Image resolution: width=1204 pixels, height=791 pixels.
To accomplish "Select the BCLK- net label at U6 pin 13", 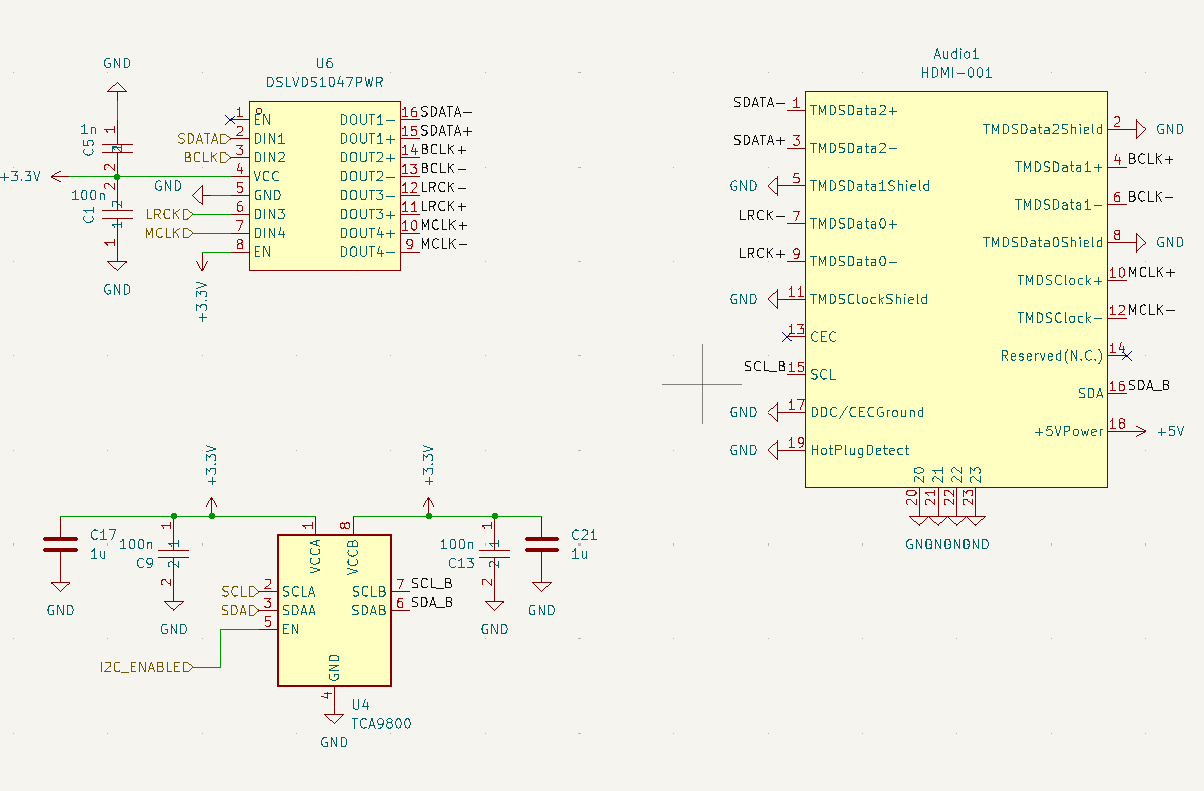I will point(443,169).
